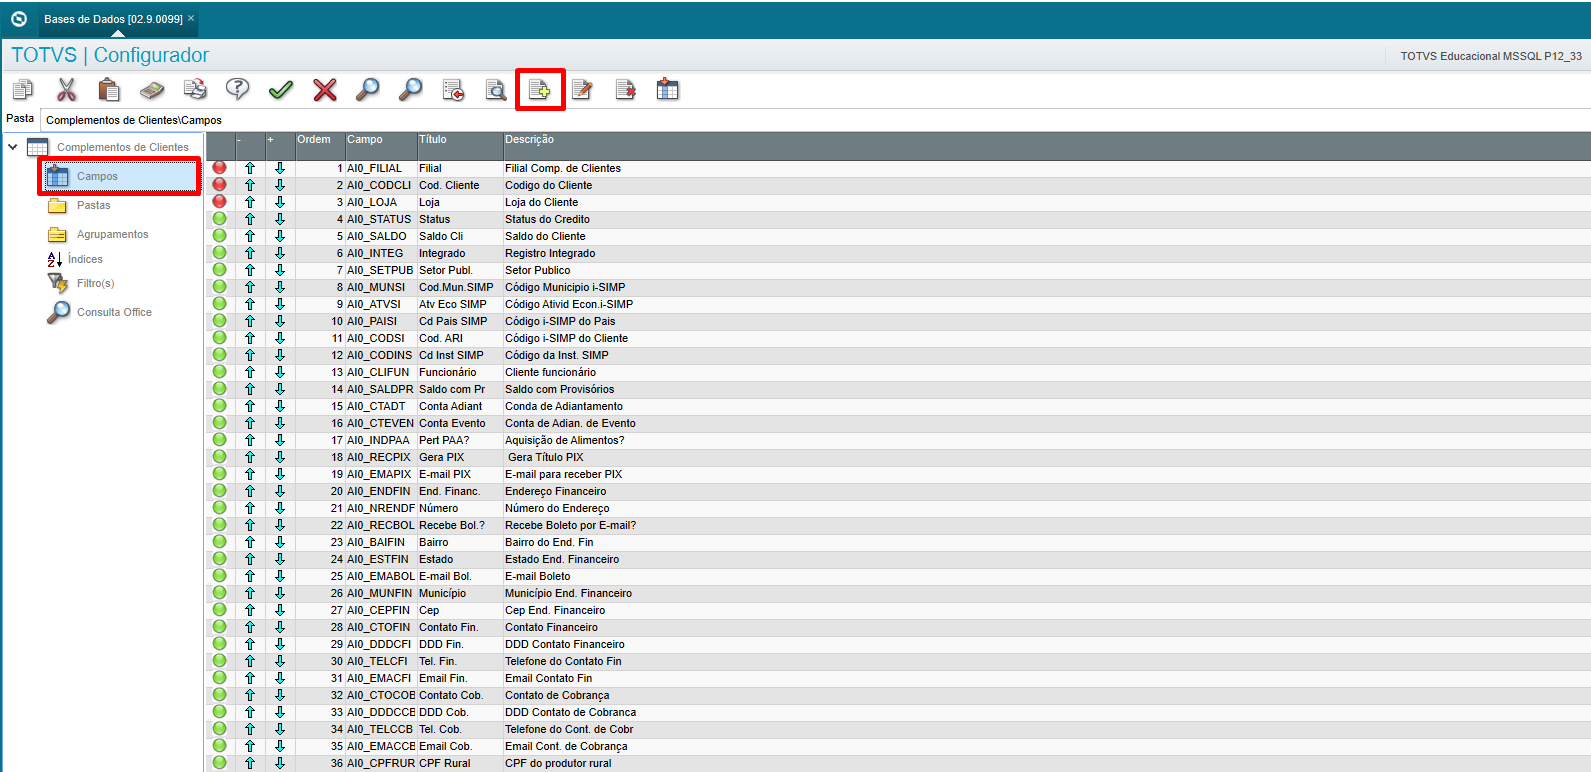Open the calculator tool
Viewport: 1591px width, 772px height.
point(152,90)
